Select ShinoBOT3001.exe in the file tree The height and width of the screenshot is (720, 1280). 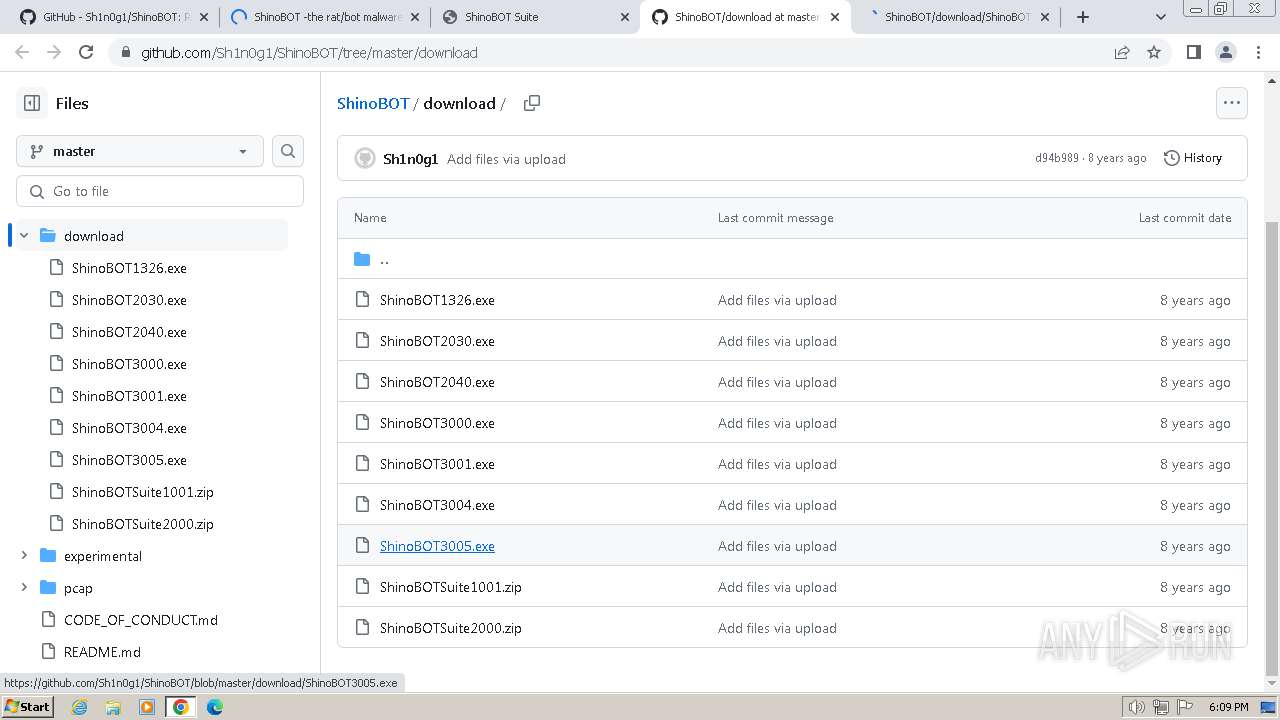pos(129,396)
